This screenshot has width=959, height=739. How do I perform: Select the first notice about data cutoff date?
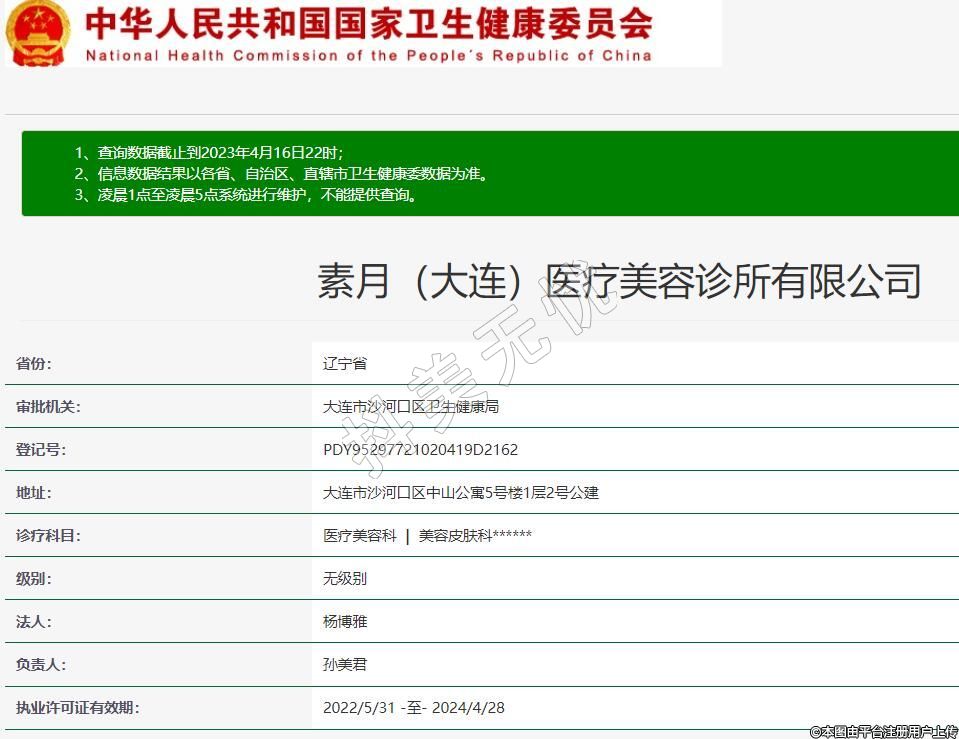click(x=209, y=153)
